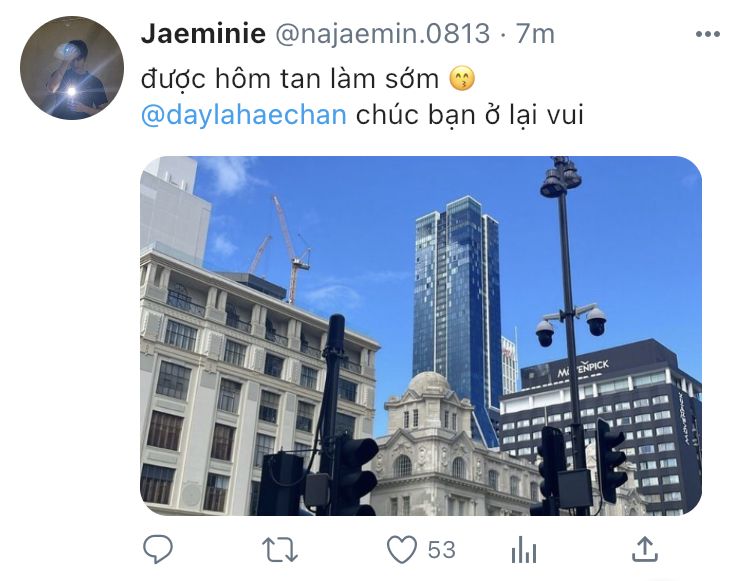750x581 pixels.
Task: Click the Mövenpick hotel sign in photo
Action: 583,369
